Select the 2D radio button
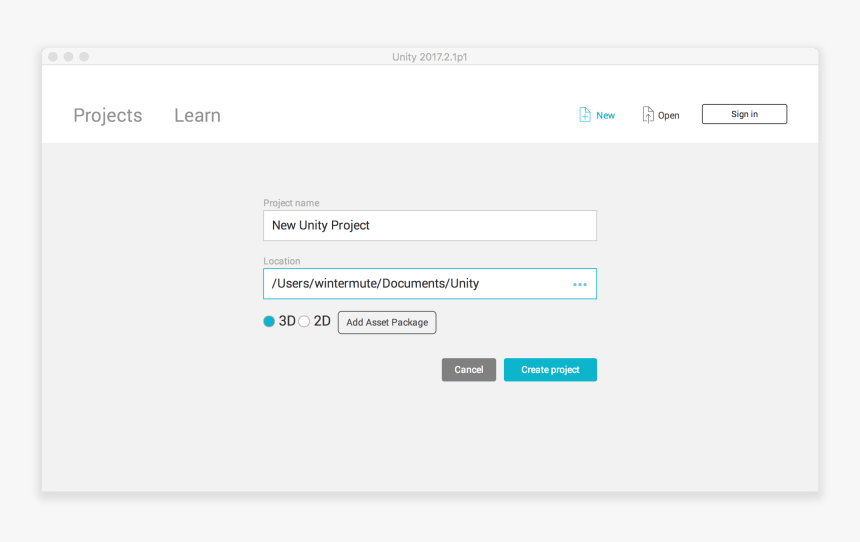 click(x=304, y=321)
